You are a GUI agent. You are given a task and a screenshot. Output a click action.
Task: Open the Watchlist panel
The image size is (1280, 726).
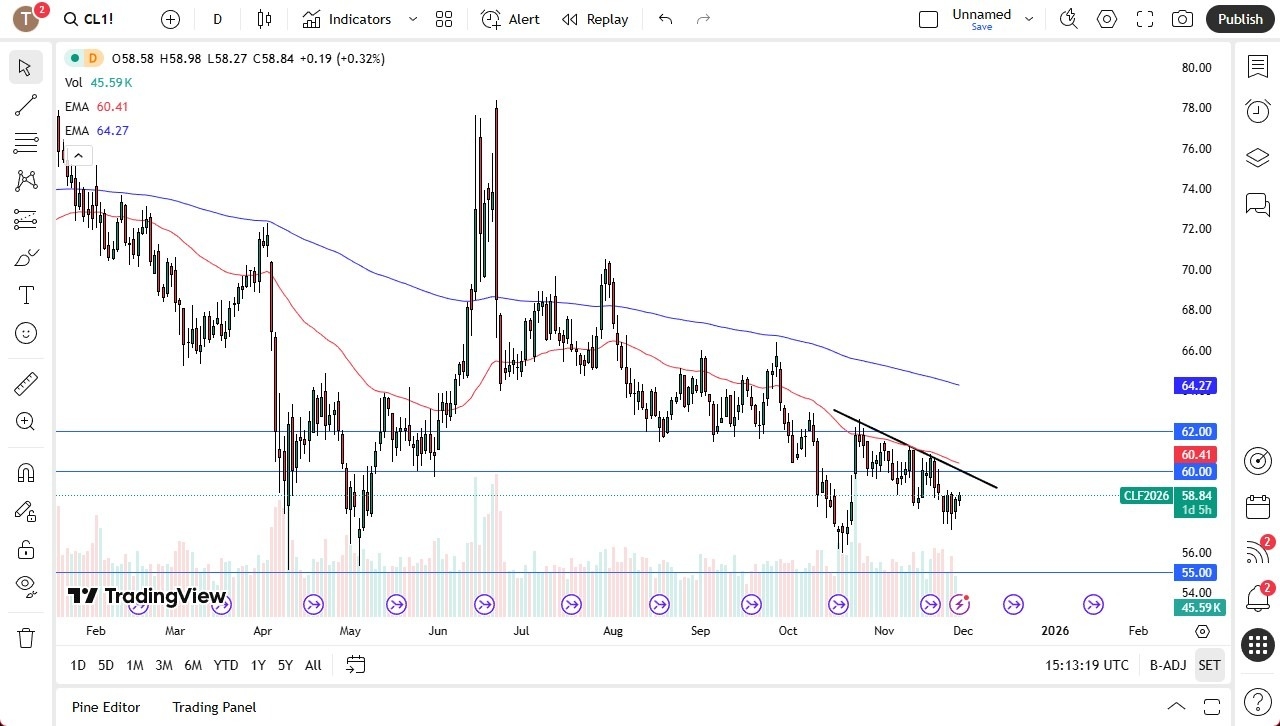pyautogui.click(x=1257, y=66)
